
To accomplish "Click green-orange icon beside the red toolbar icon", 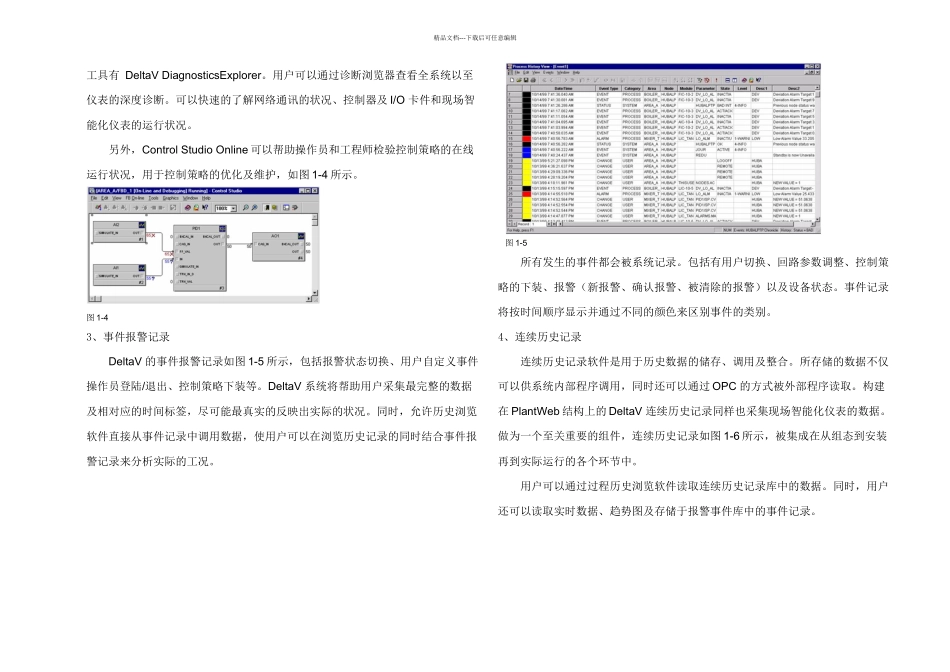I will pyautogui.click(x=196, y=208).
